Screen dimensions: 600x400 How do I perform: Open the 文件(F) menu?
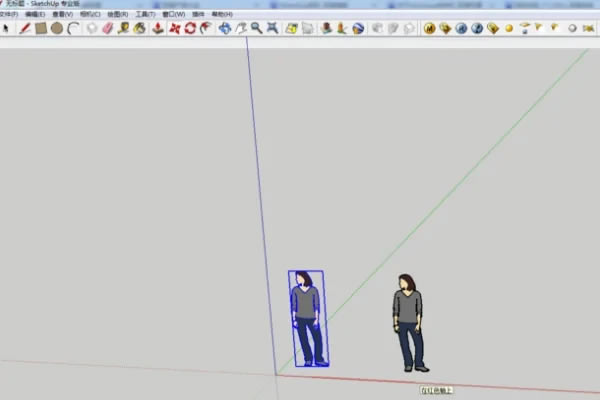(x=11, y=15)
